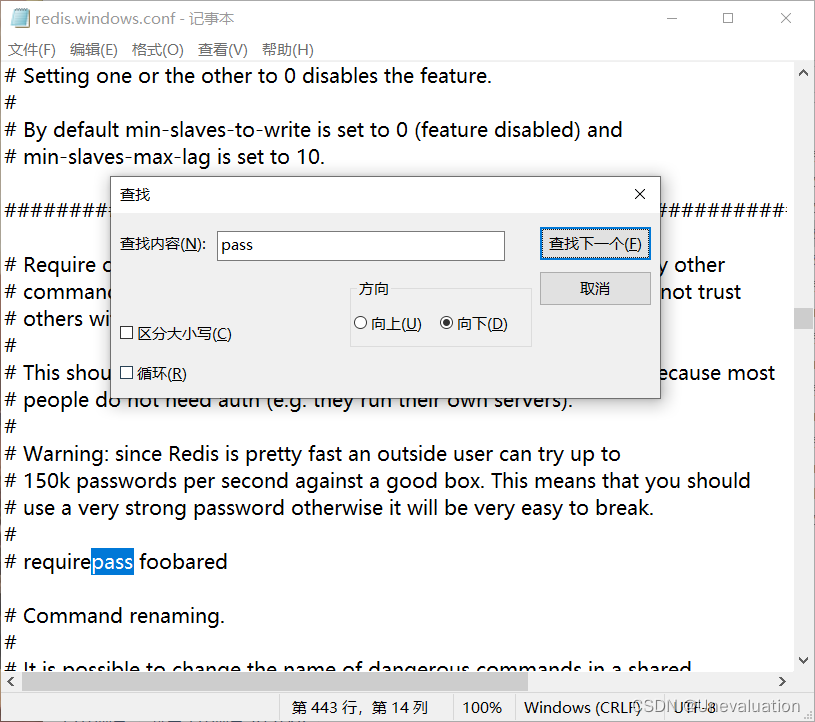The image size is (815, 722).
Task: Click the vertical scrollbar down arrow
Action: tap(803, 661)
